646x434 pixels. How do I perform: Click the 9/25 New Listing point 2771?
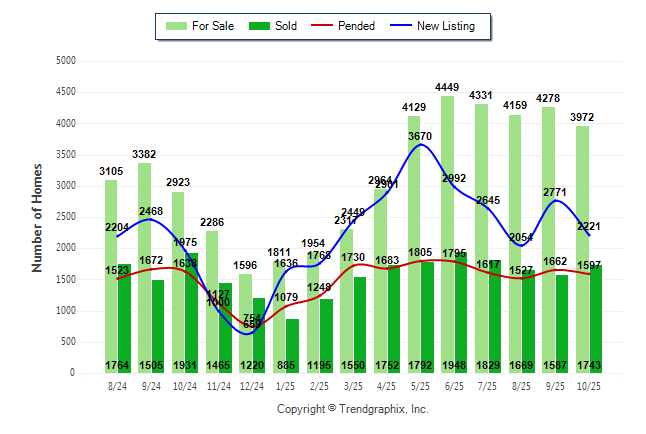pos(558,201)
